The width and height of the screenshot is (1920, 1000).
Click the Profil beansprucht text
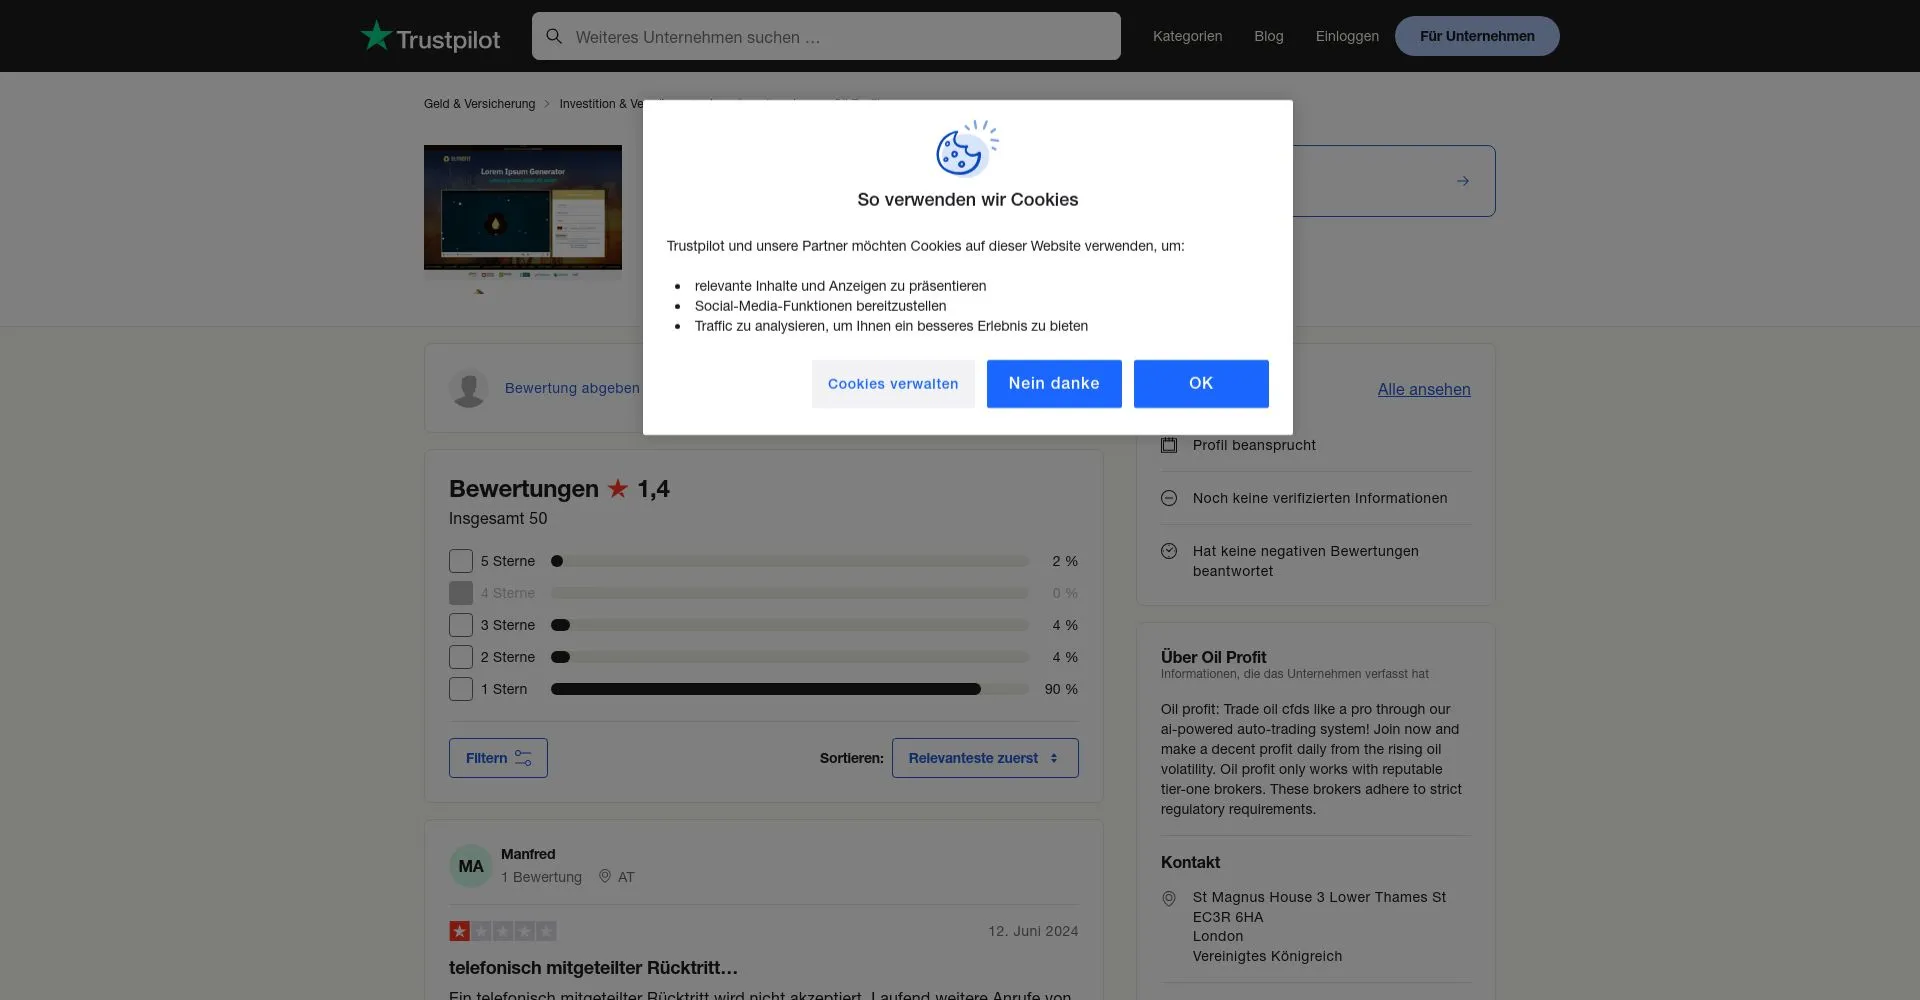[x=1254, y=445]
